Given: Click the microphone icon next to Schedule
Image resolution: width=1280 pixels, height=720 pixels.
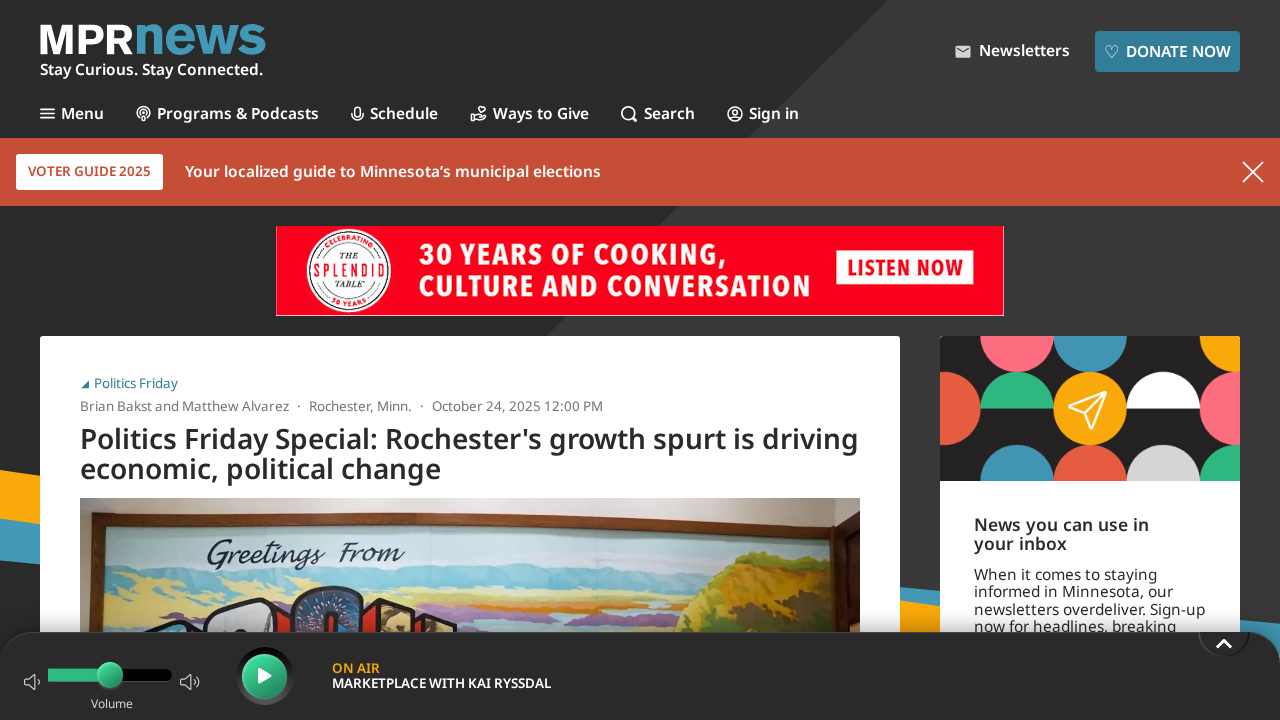Looking at the screenshot, I should coord(357,114).
